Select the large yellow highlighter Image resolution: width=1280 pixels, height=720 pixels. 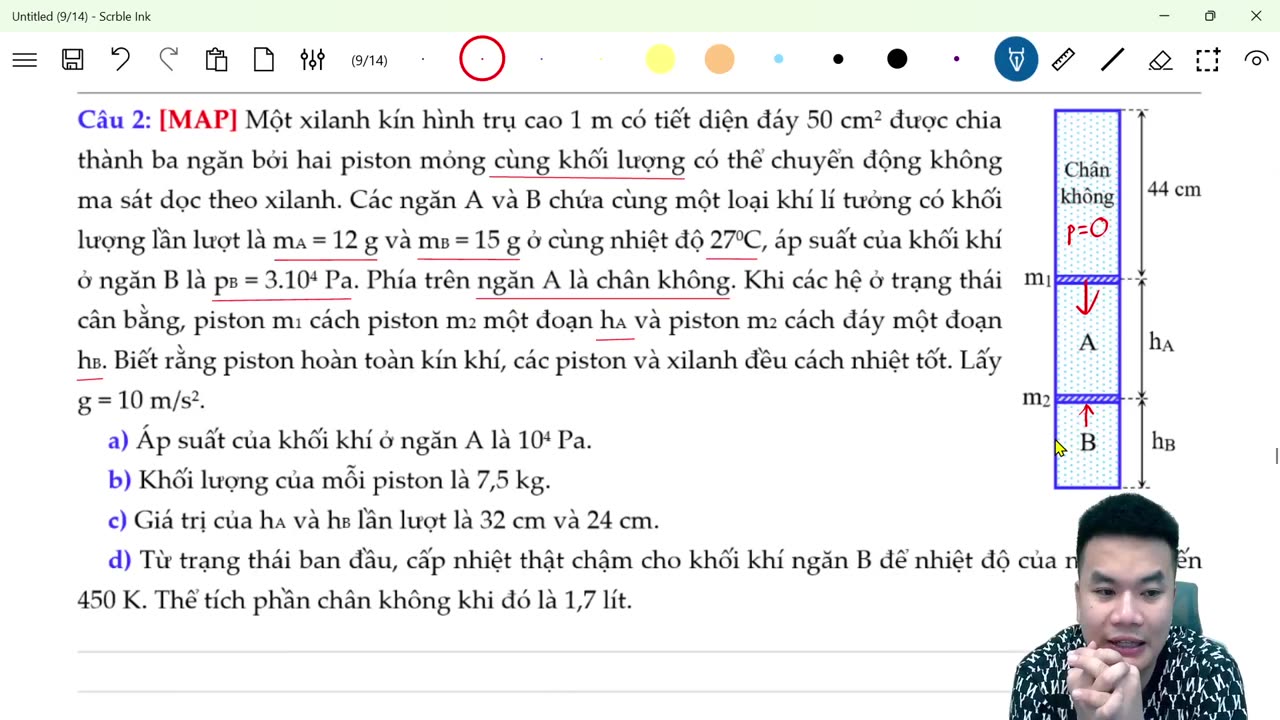click(x=660, y=60)
